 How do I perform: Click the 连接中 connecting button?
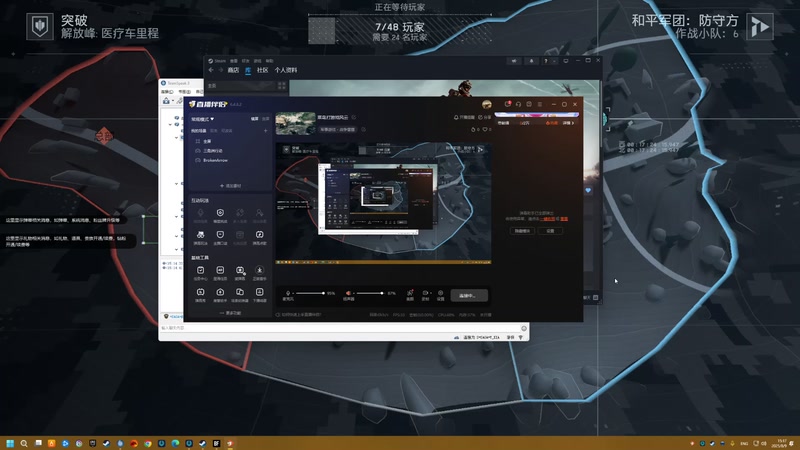(469, 295)
